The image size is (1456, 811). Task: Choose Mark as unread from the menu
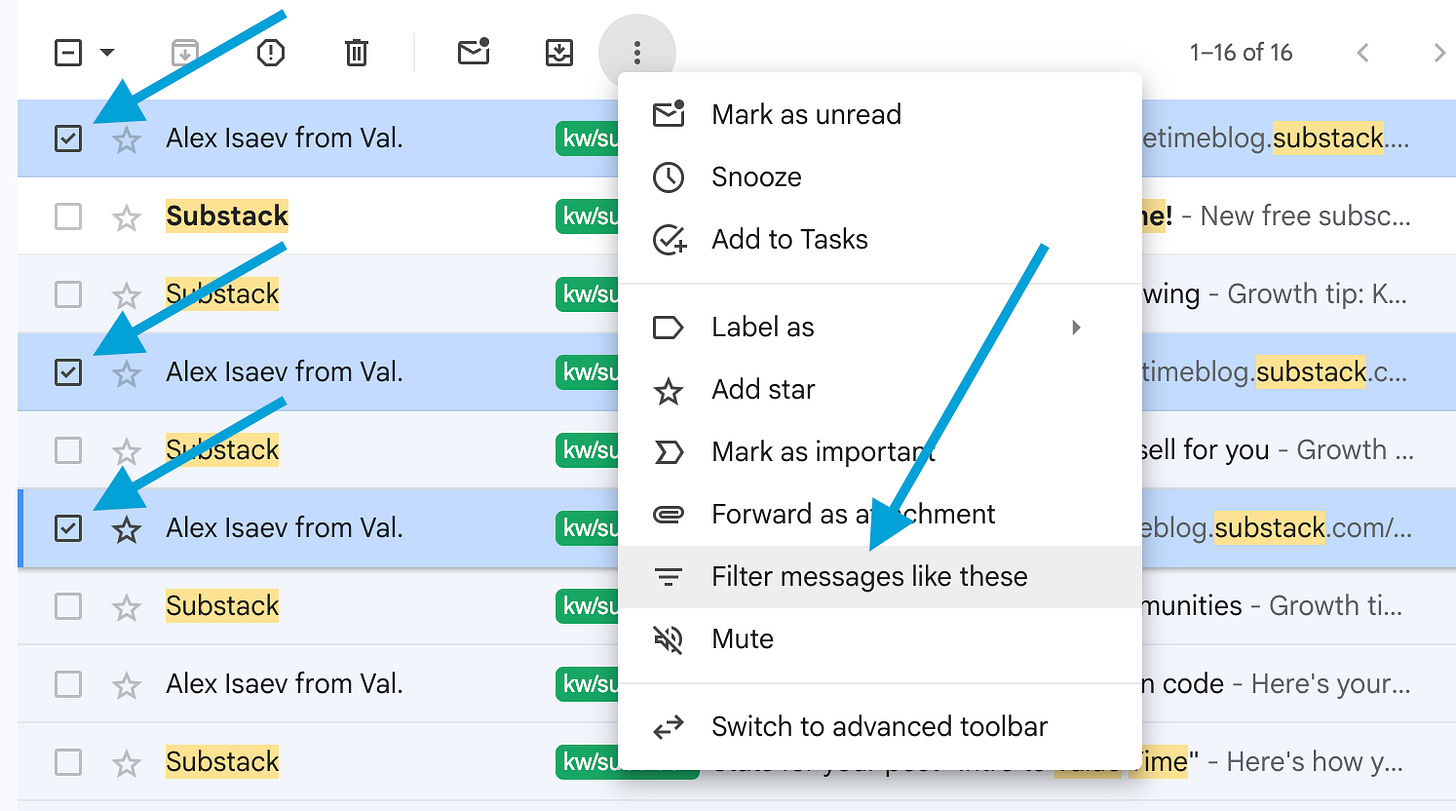tap(880, 114)
